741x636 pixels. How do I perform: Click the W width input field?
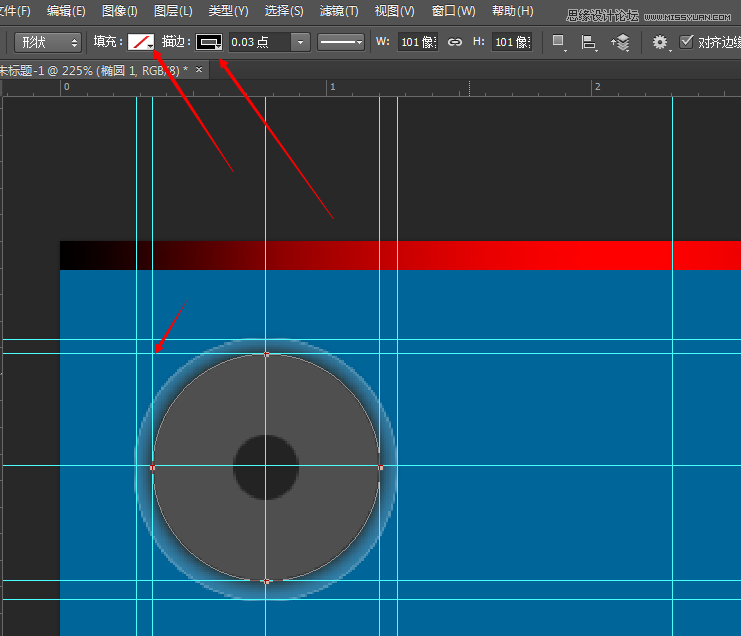click(418, 42)
